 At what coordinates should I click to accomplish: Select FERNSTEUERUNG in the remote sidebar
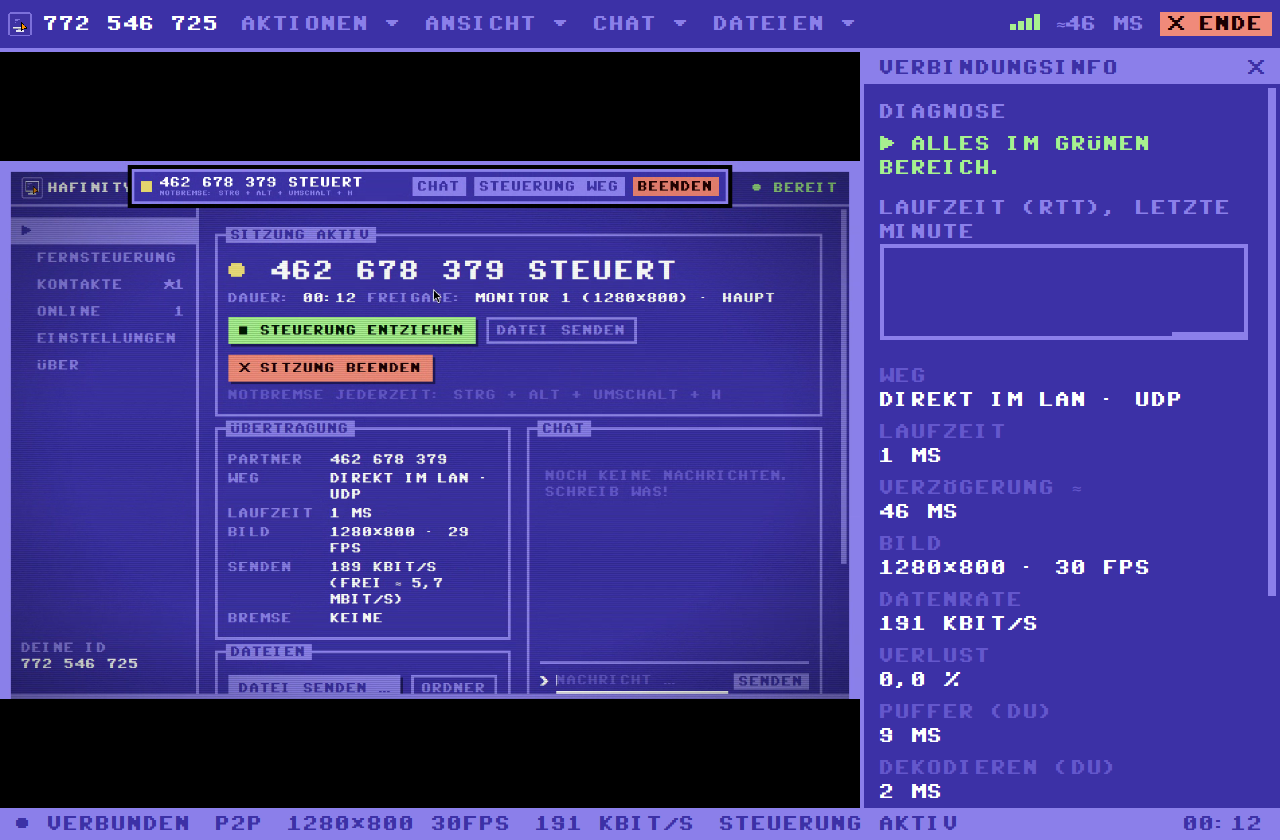coord(104,257)
